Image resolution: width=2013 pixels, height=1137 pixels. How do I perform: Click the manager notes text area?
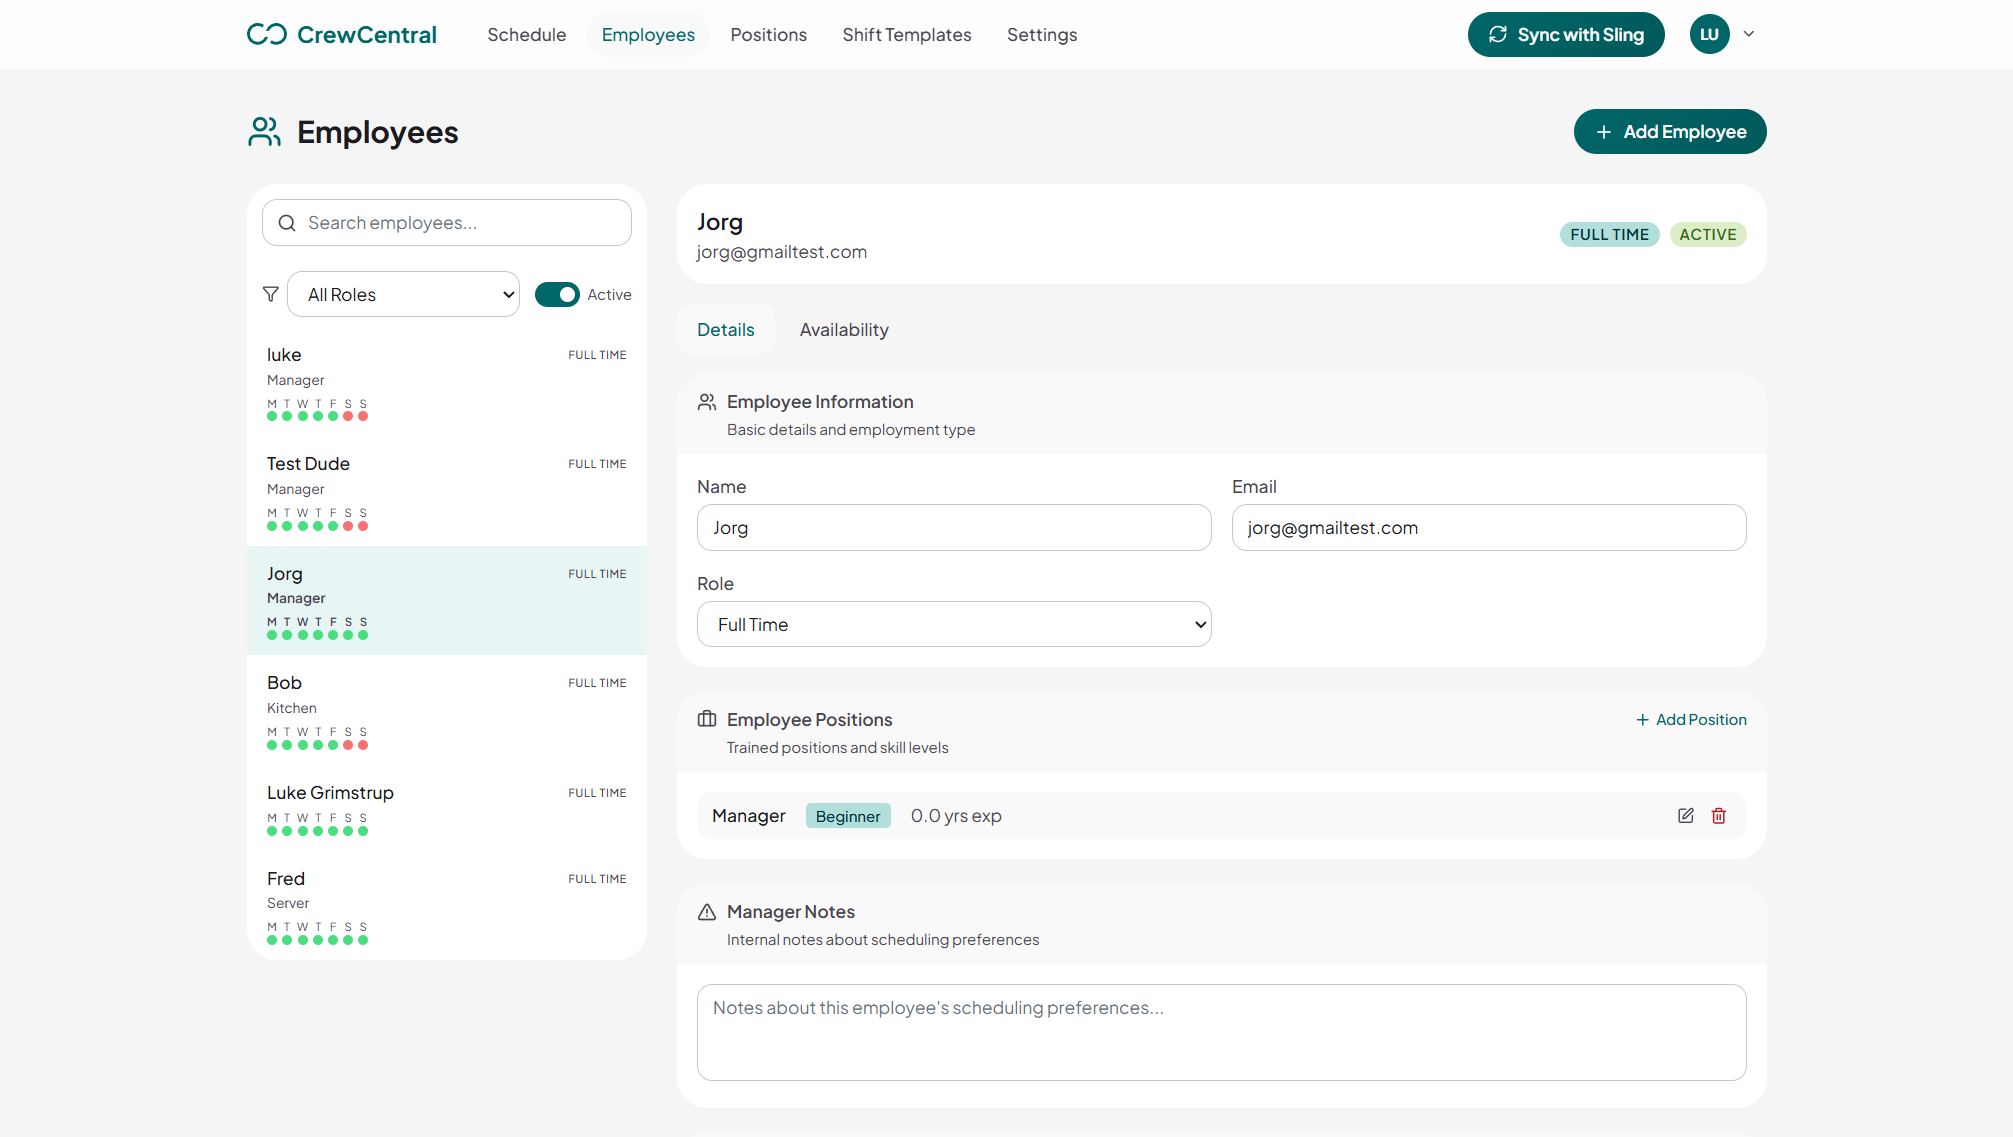(1221, 1032)
